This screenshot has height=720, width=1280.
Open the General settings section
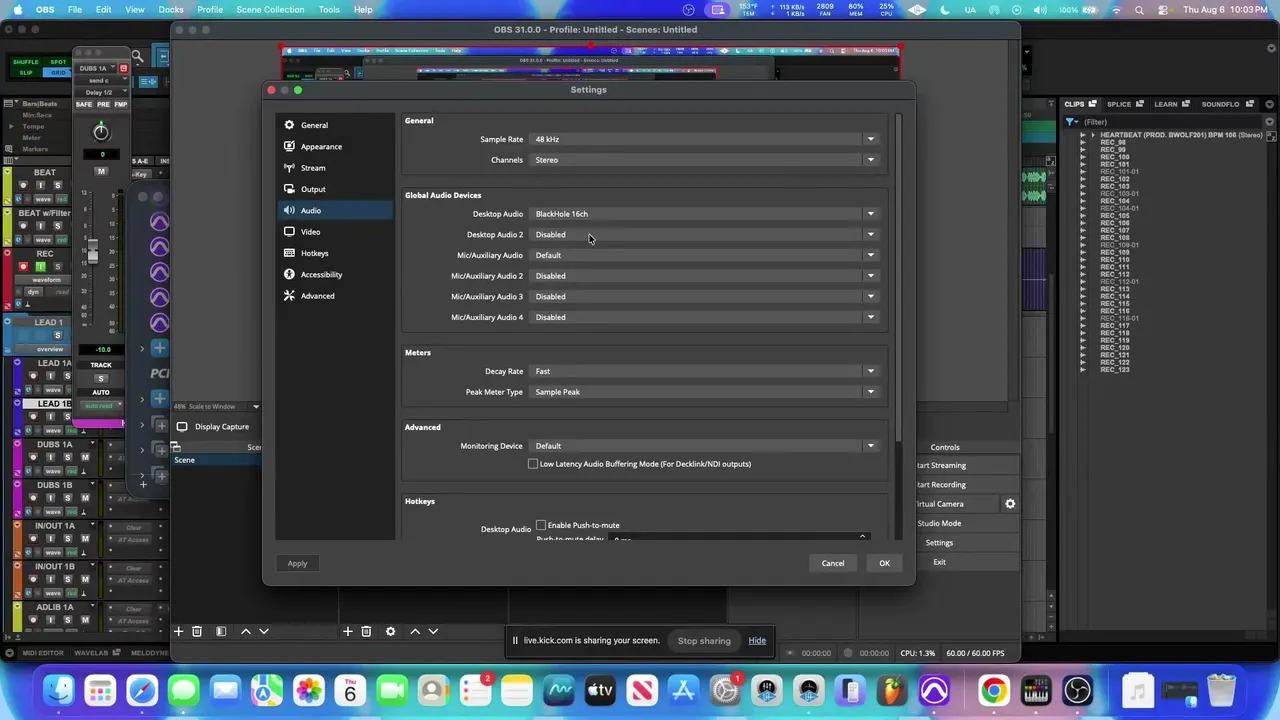point(335,125)
